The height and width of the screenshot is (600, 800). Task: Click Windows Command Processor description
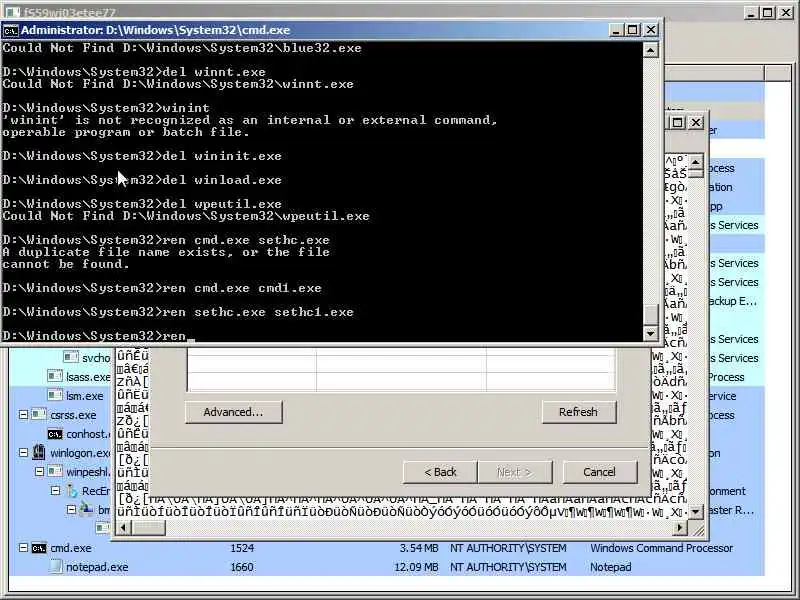coord(662,548)
